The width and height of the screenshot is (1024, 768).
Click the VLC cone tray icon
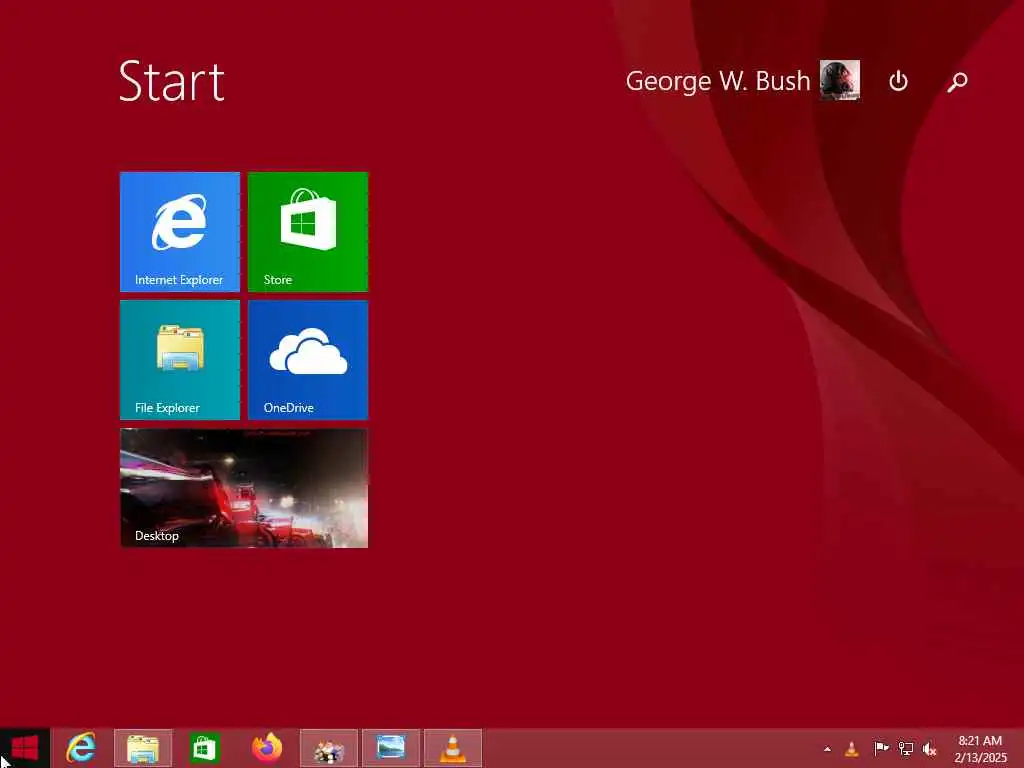click(x=852, y=748)
